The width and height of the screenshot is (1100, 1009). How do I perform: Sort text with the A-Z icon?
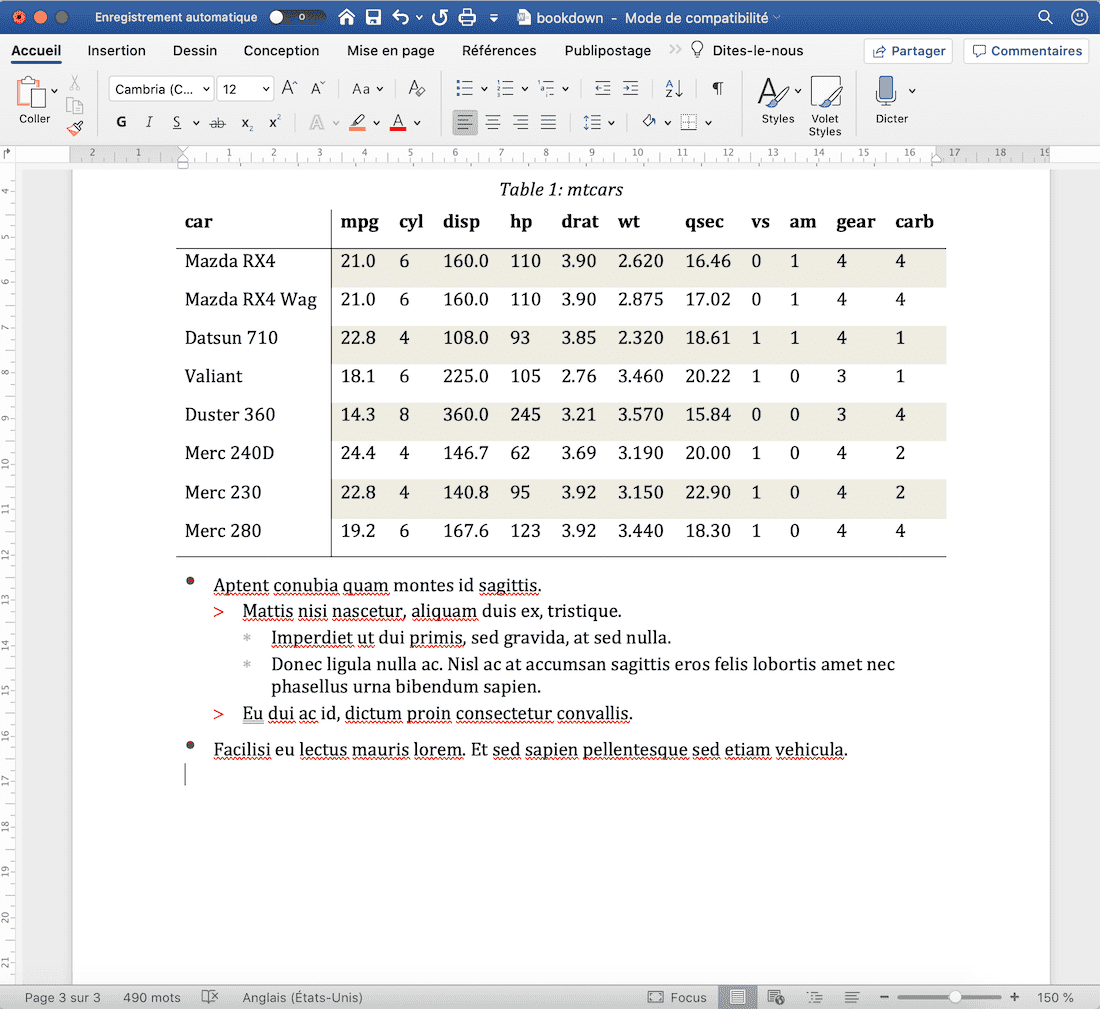tap(673, 88)
